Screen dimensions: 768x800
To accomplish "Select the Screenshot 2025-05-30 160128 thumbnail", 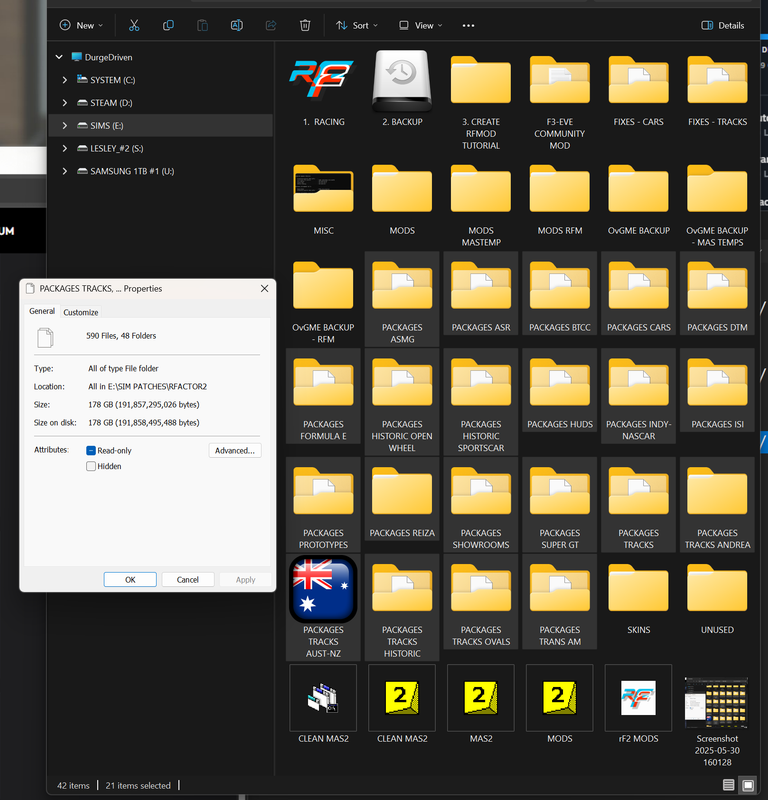I will (x=717, y=702).
